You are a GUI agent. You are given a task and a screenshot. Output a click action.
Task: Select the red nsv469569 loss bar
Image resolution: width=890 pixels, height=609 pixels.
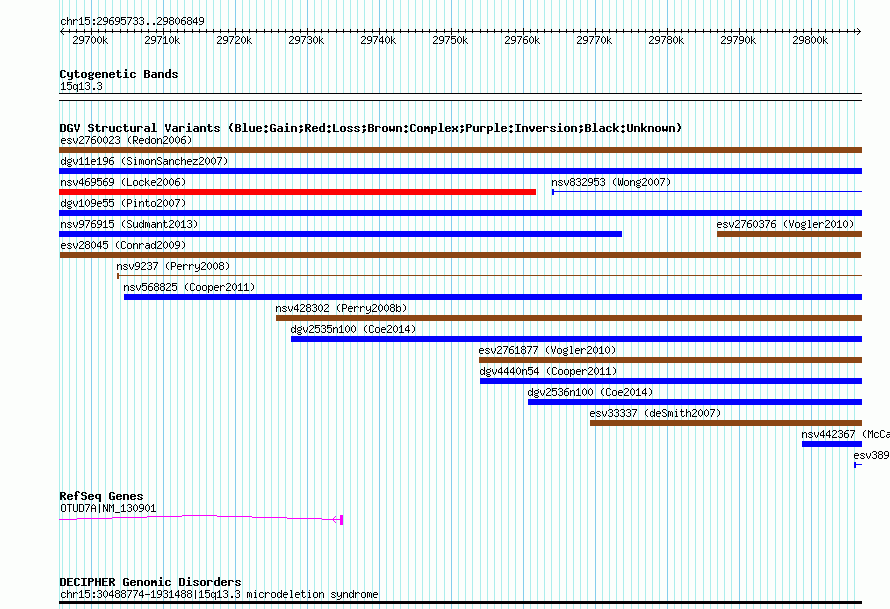click(x=297, y=192)
